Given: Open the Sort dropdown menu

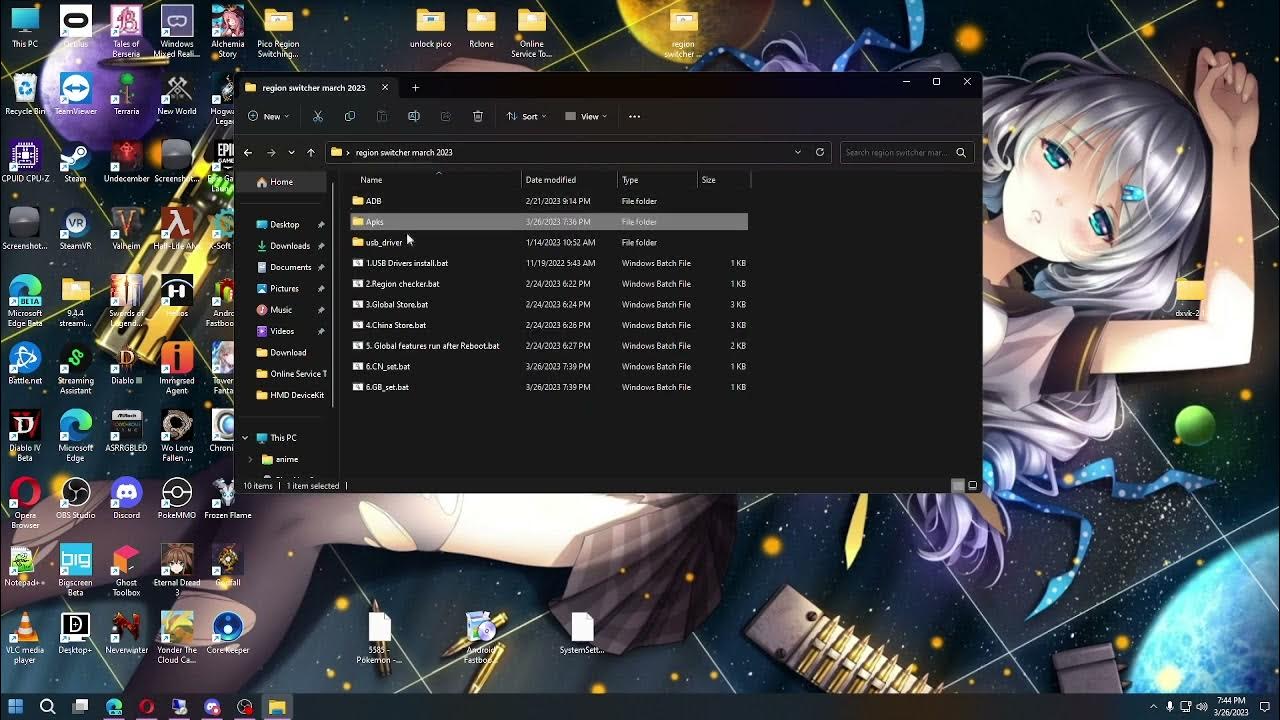Looking at the screenshot, I should [526, 116].
